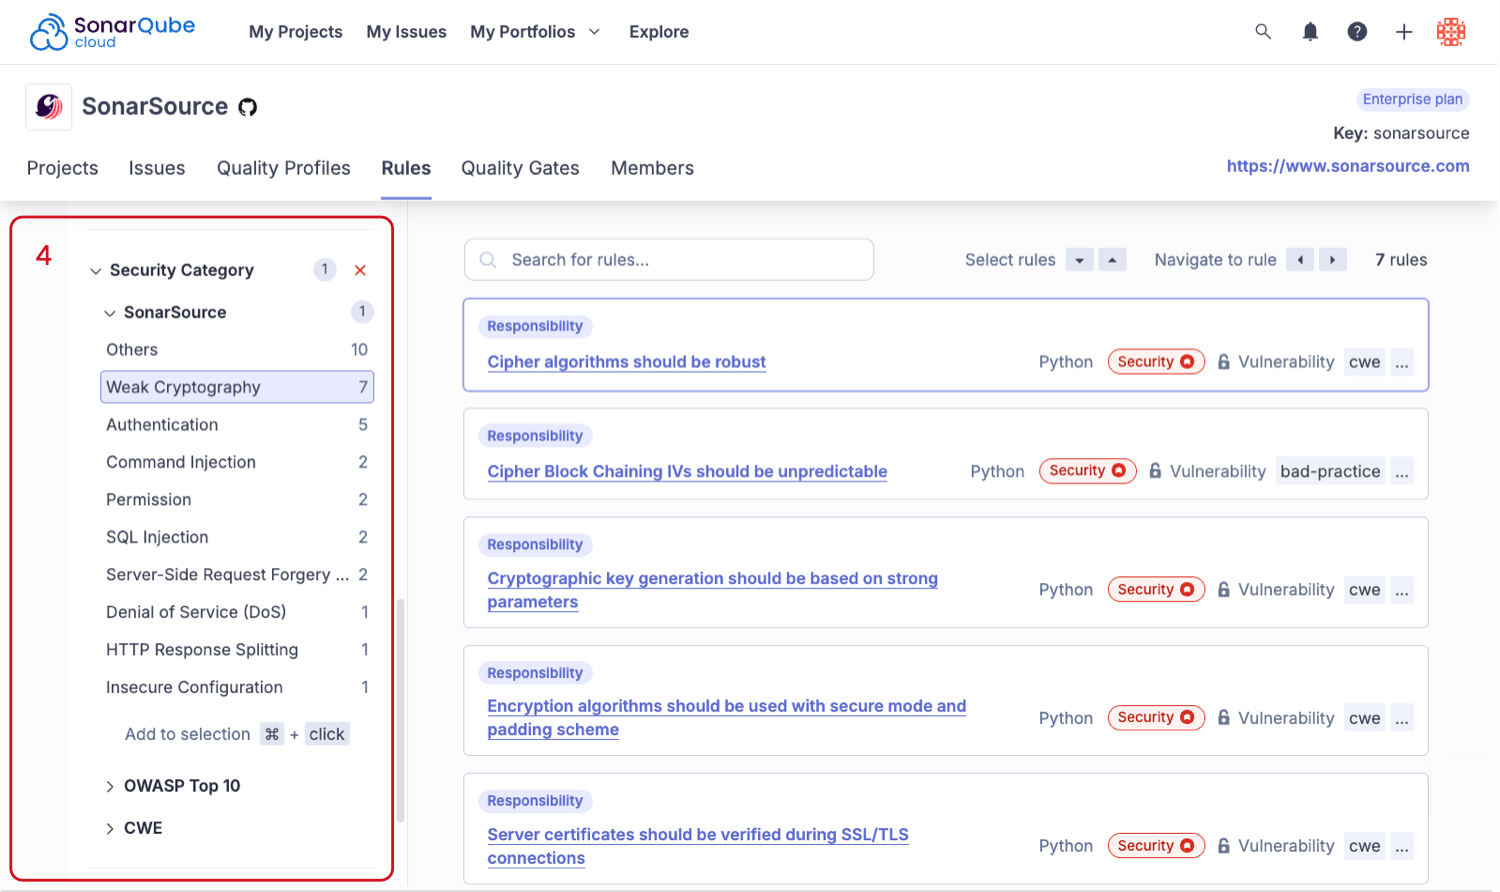
Task: Click the bad-practice tag
Action: click(1330, 471)
